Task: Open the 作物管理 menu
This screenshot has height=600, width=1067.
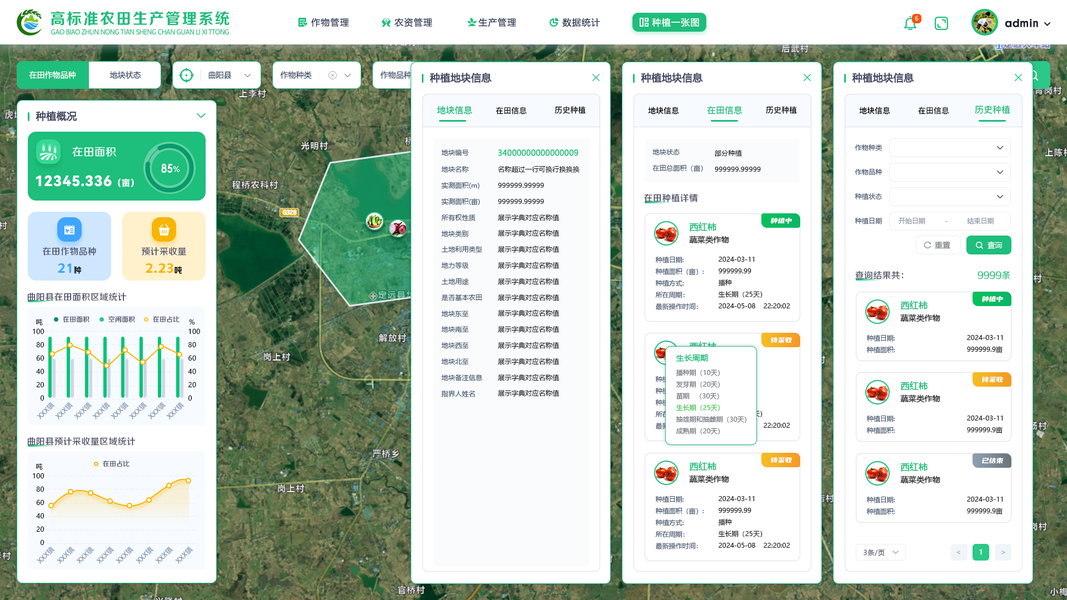Action: coord(323,22)
